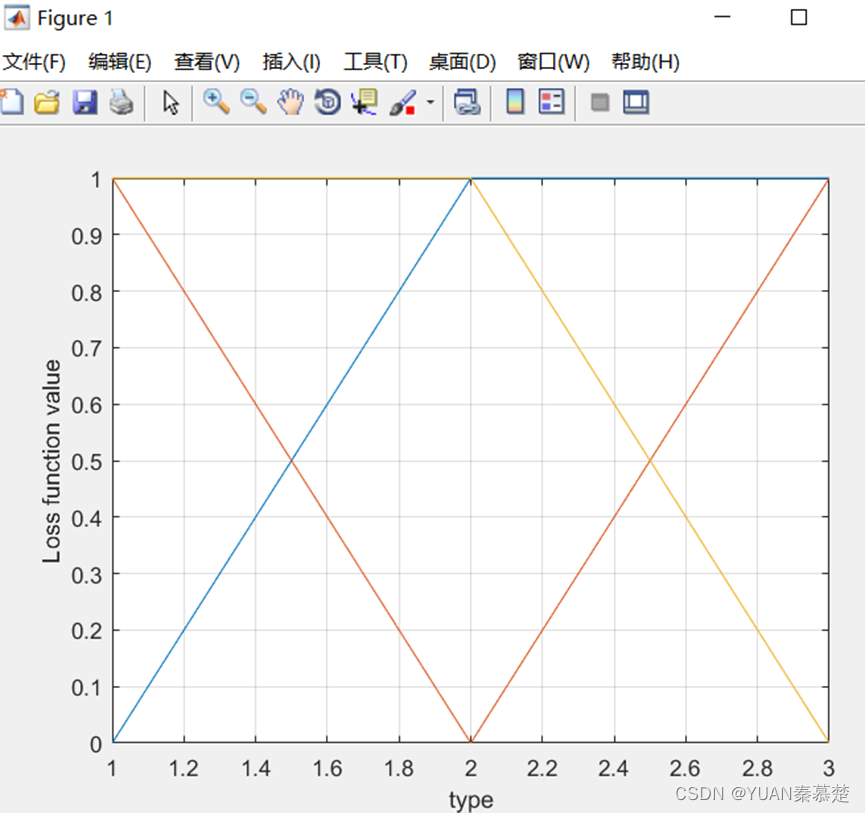The image size is (865, 813).
Task: Click the x-axis tick label 2.4
Action: (x=613, y=768)
